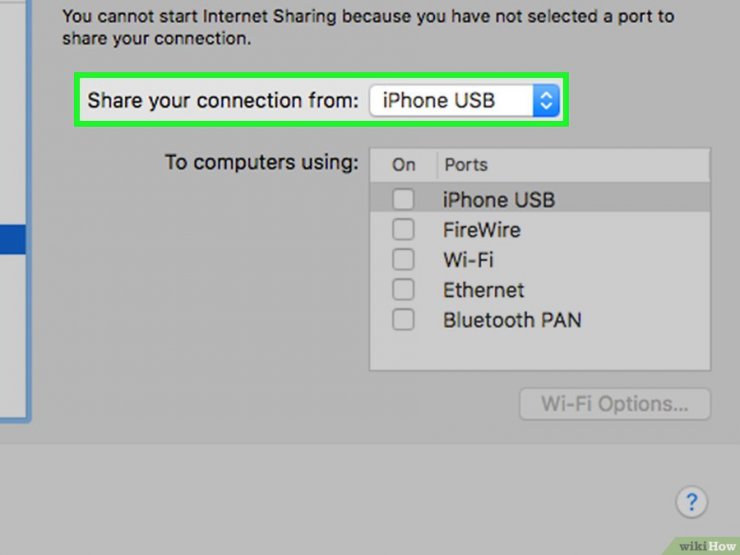This screenshot has width=740, height=555.
Task: Click the Wi-Fi Options... button
Action: 614,404
